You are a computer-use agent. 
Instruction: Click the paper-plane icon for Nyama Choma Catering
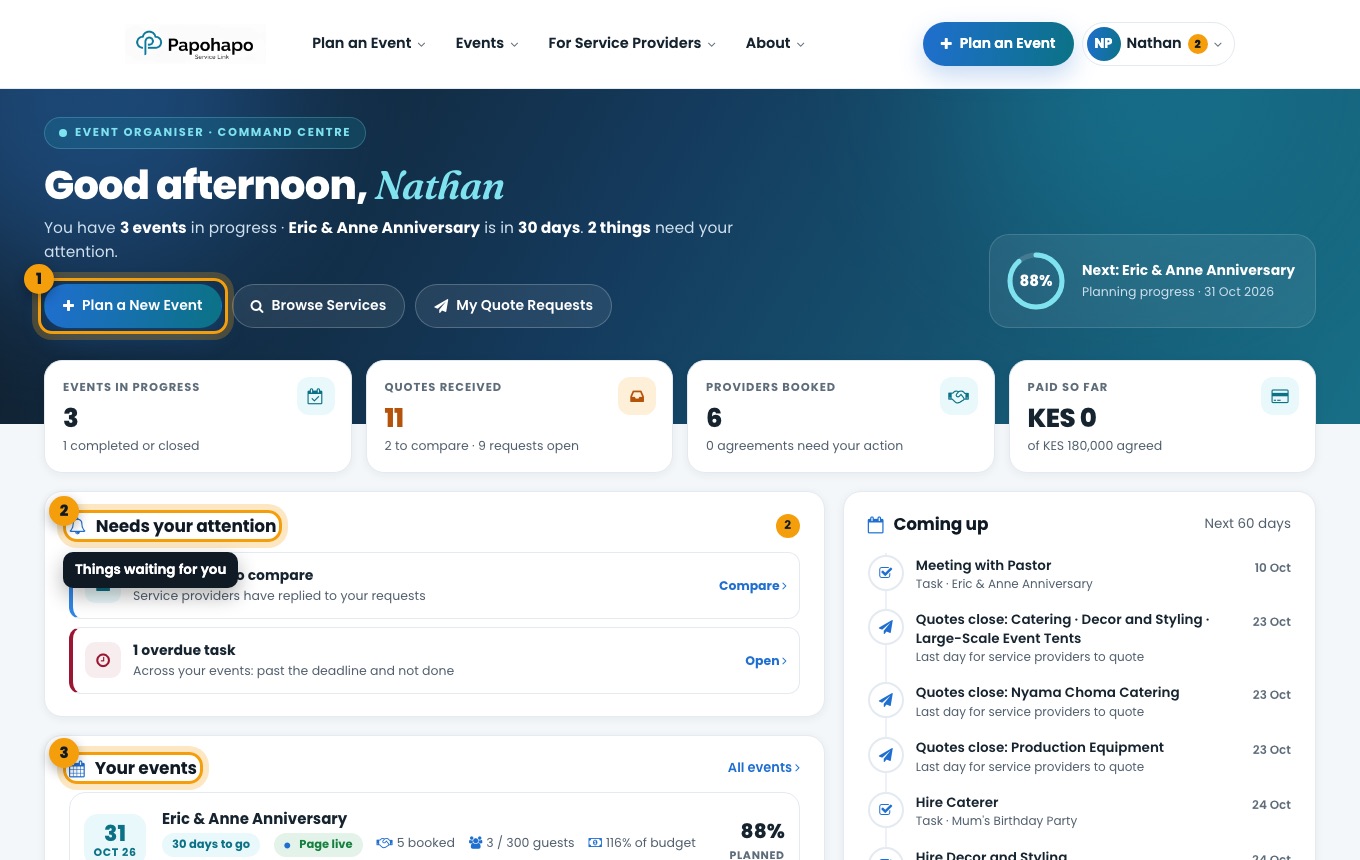tap(885, 700)
